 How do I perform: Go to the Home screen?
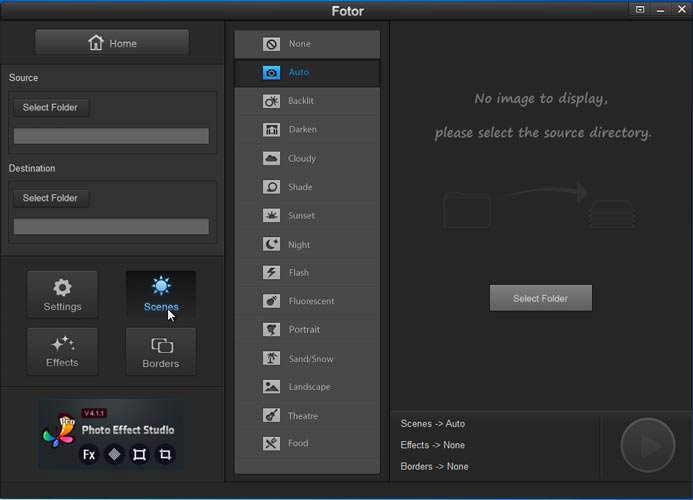(x=112, y=43)
